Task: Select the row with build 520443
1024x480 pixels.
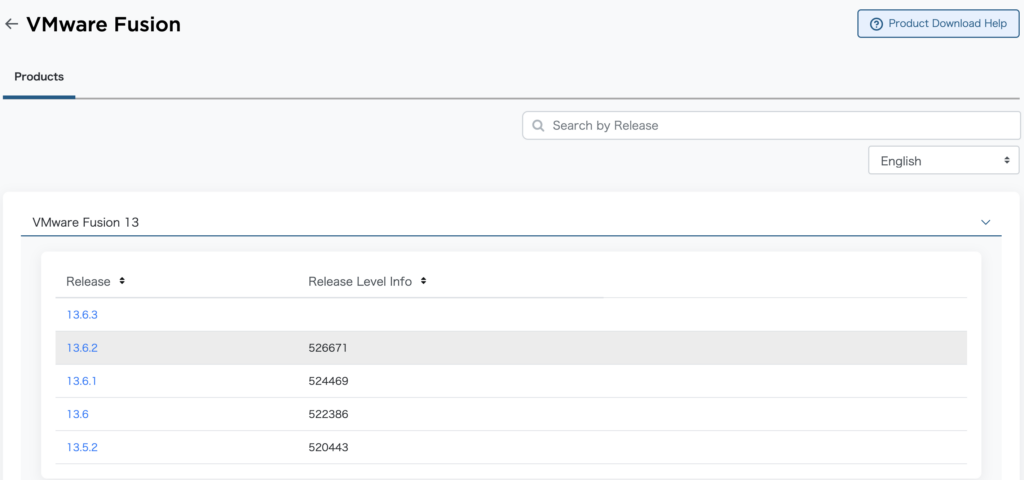Action: click(x=511, y=447)
